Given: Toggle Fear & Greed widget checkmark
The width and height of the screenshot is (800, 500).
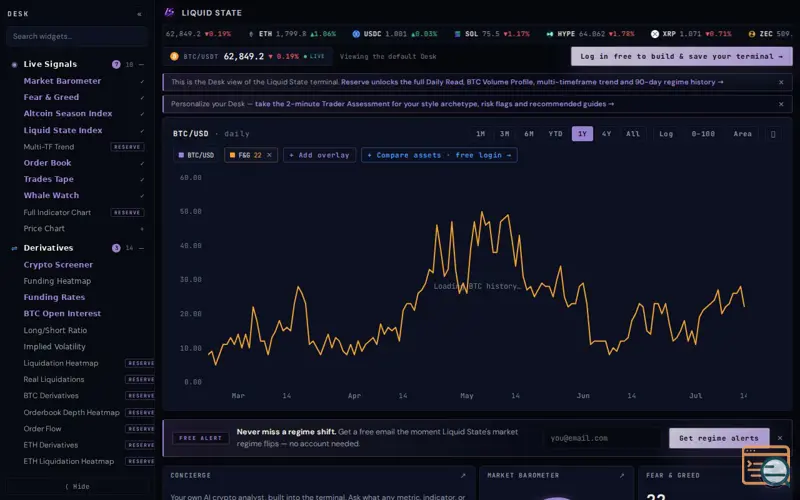Looking at the screenshot, I should (x=142, y=98).
